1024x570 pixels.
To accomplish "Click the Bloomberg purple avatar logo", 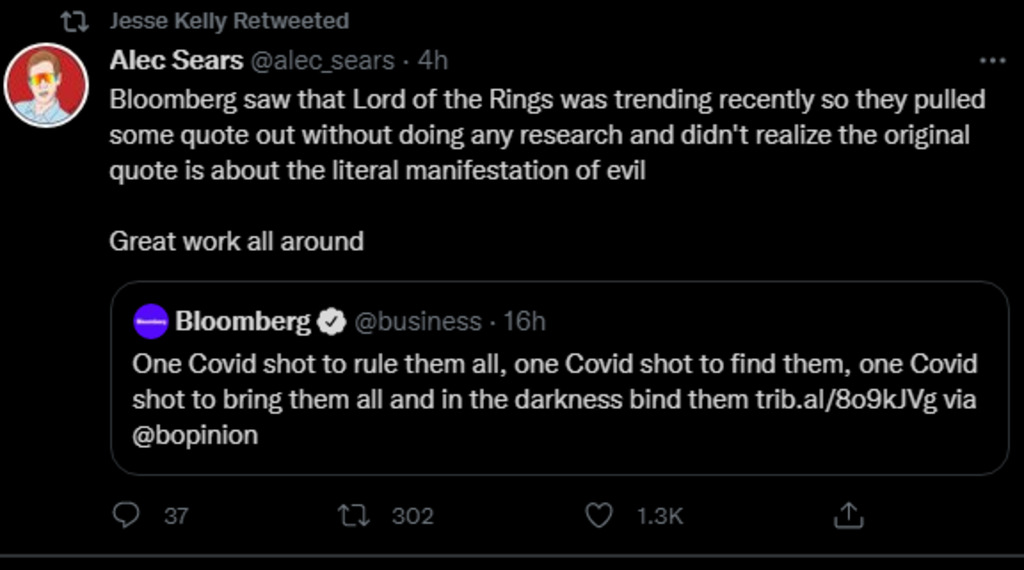I will 151,322.
